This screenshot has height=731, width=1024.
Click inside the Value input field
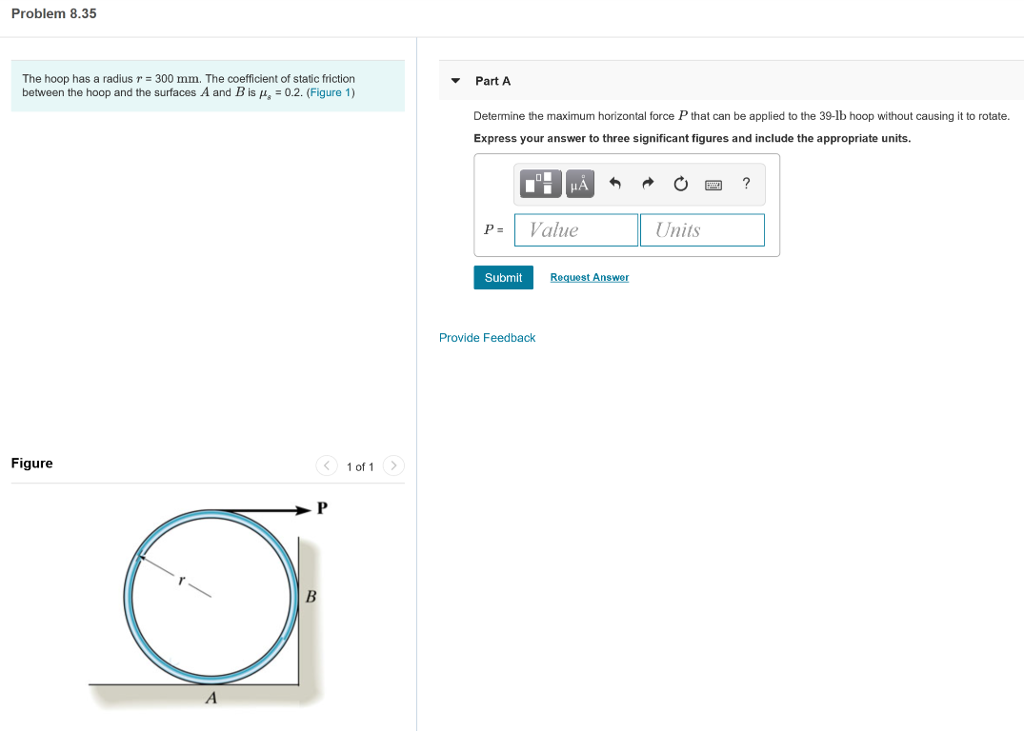pyautogui.click(x=575, y=229)
